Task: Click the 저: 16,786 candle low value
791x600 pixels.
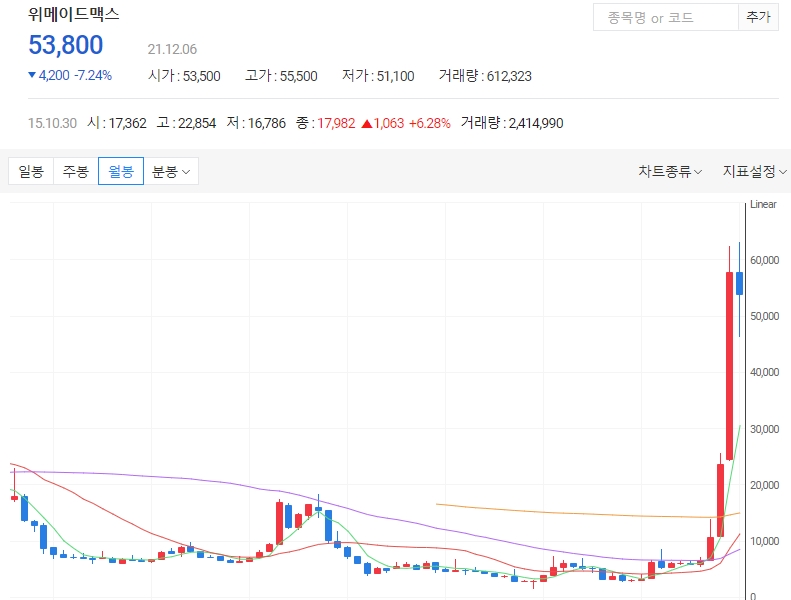Action: coord(256,123)
